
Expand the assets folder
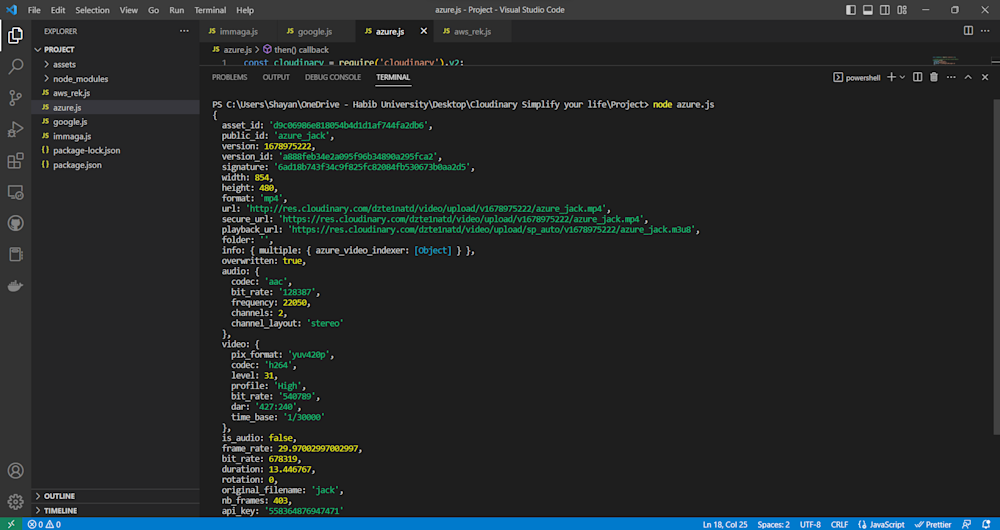pos(115,64)
